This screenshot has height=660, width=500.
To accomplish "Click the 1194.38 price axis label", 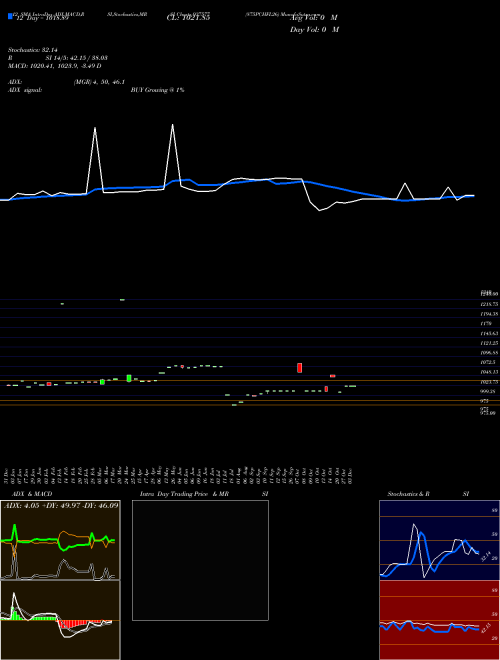I will 489,314.
